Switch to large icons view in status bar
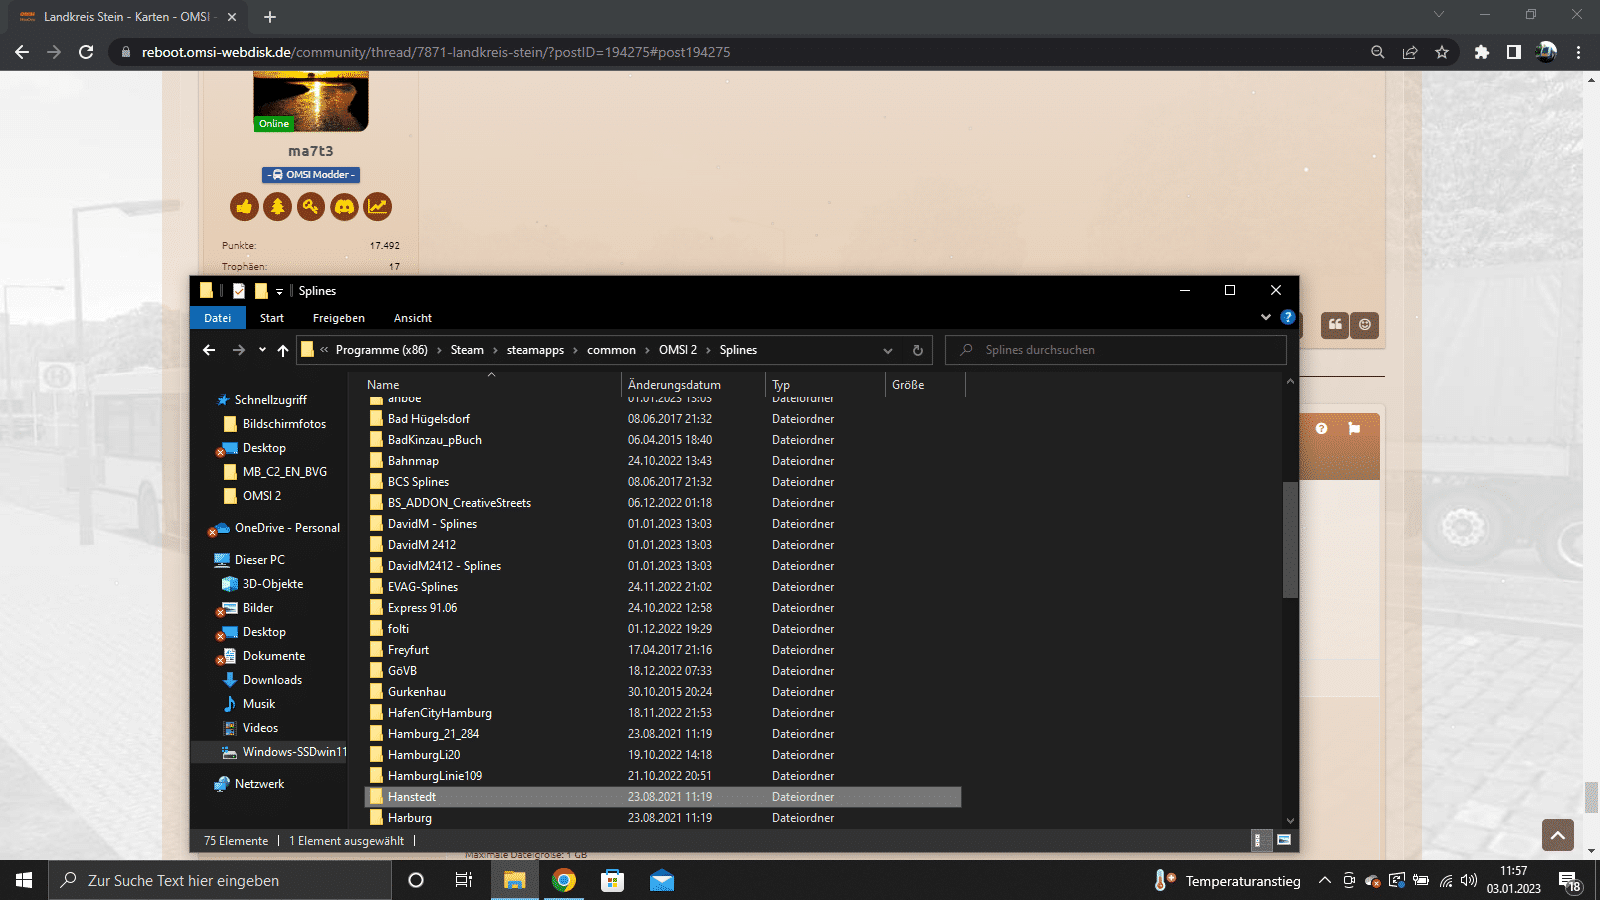Screen dimensions: 1600x900 pyautogui.click(x=1284, y=840)
